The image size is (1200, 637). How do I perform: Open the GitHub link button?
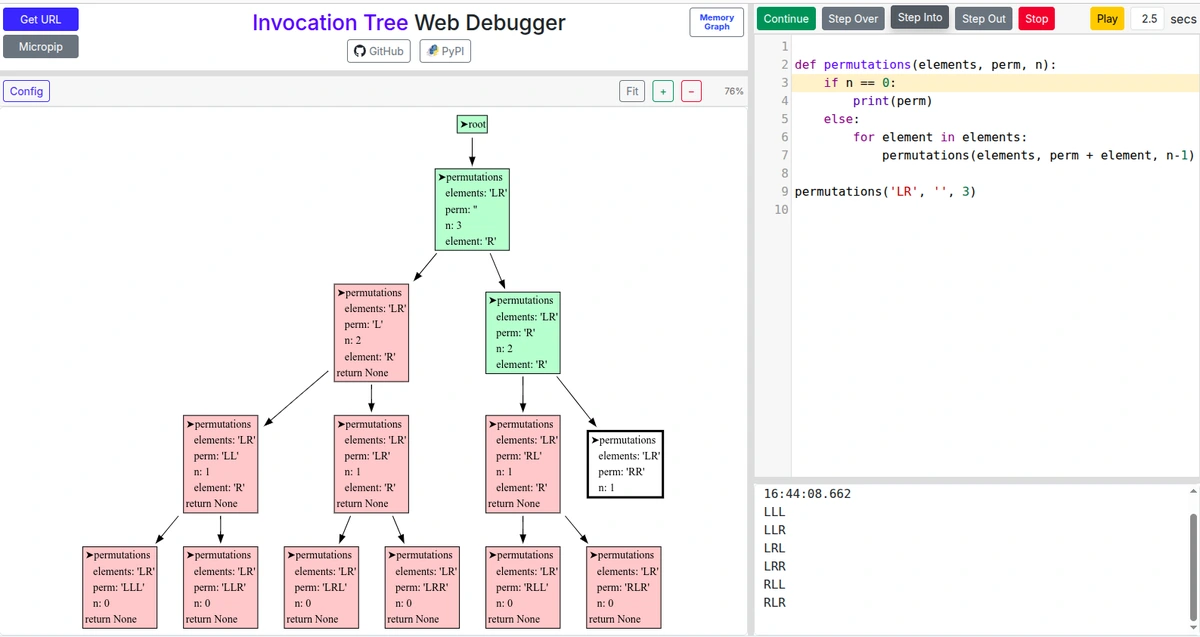click(379, 51)
